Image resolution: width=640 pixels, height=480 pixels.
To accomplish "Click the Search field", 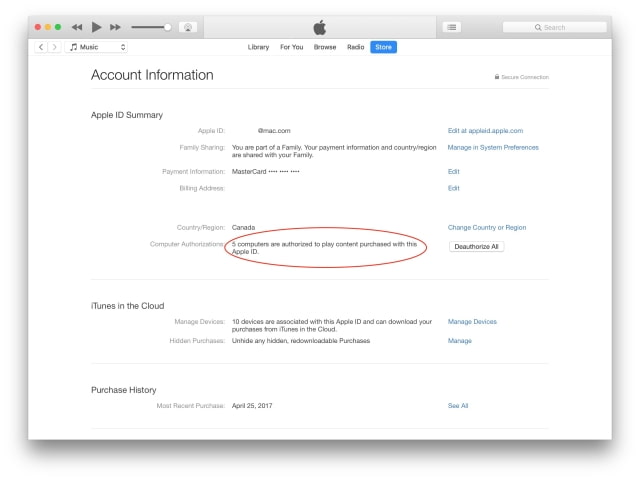I will (554, 27).
